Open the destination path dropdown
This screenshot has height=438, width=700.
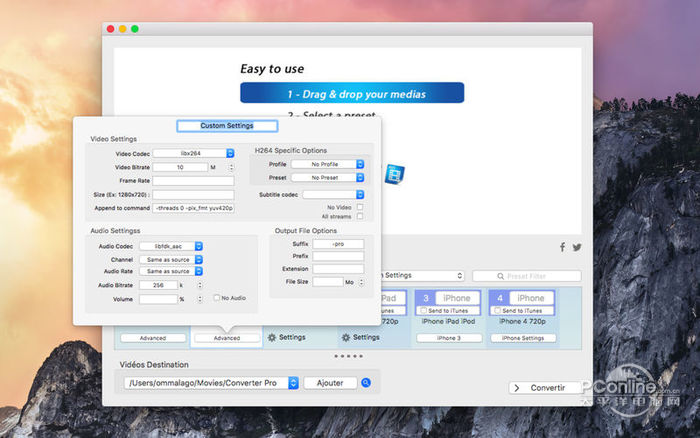[211, 383]
